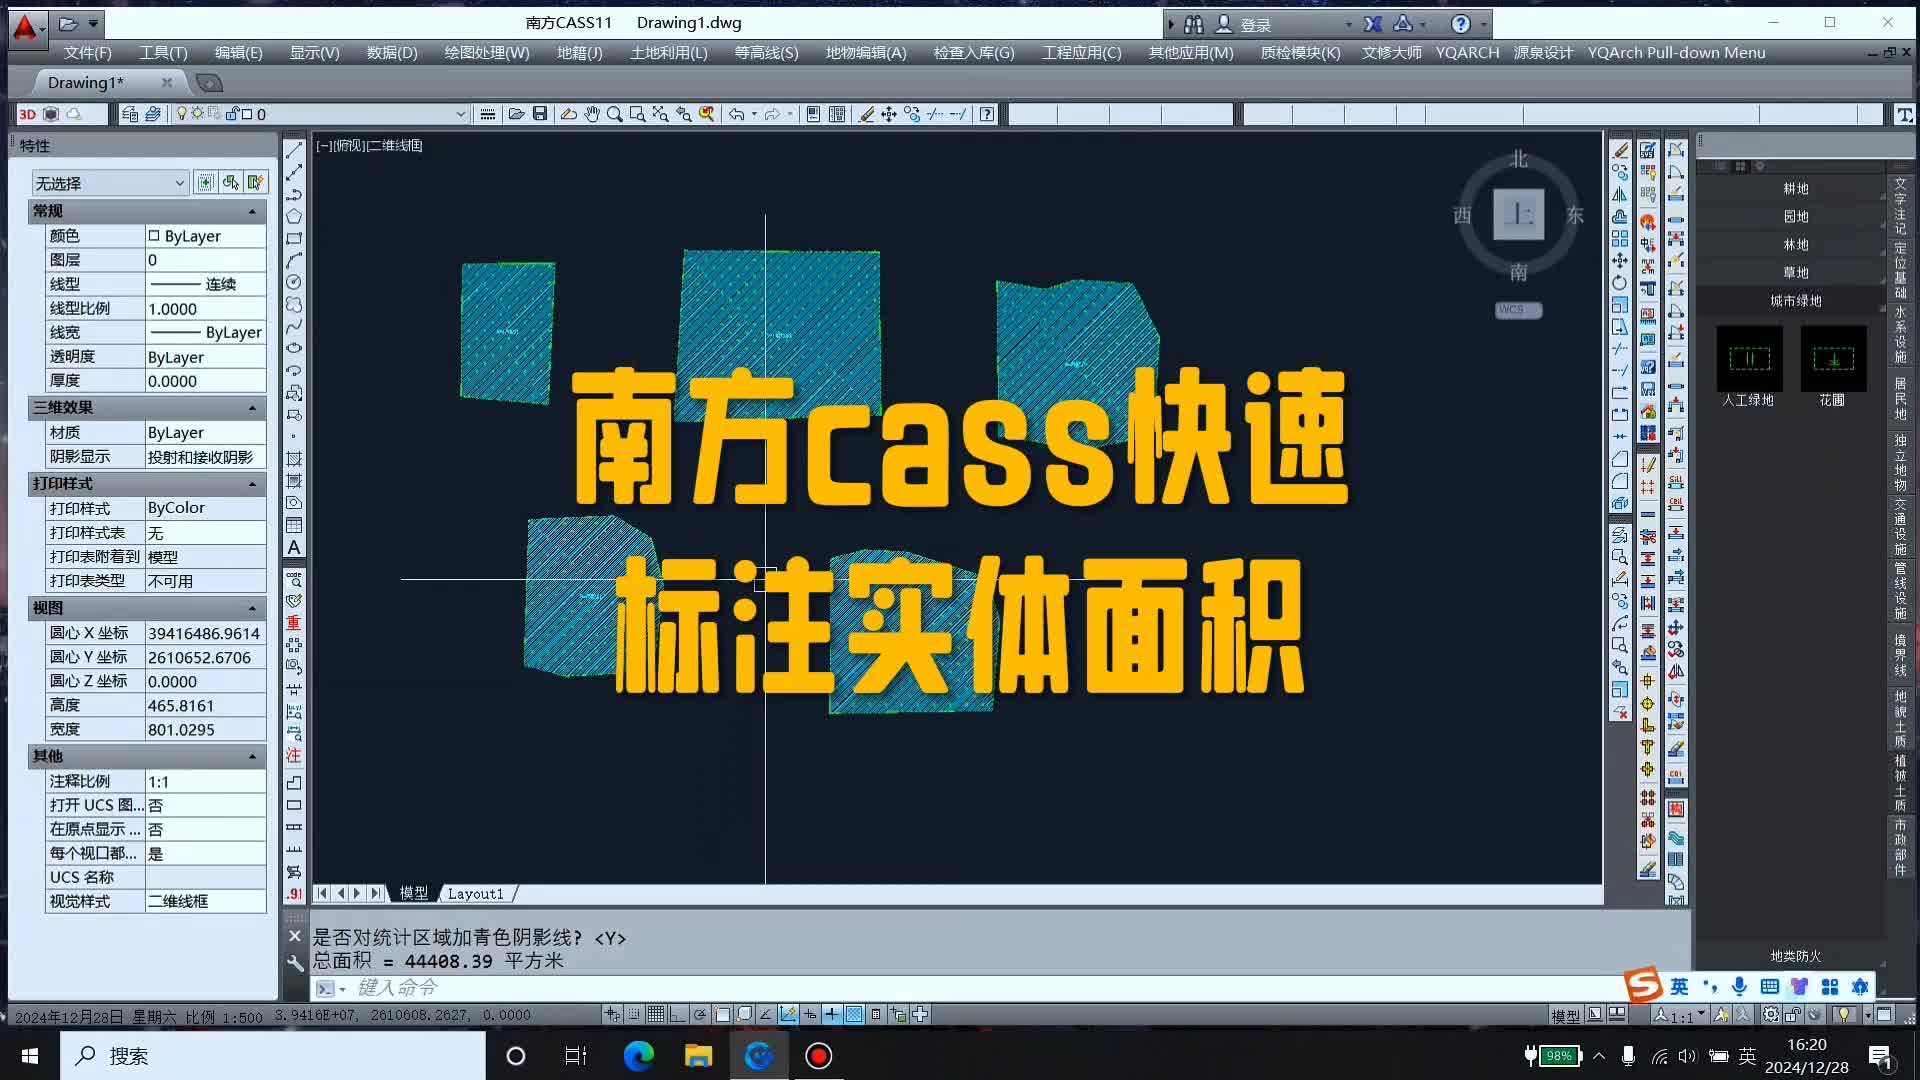This screenshot has height=1080, width=1920.
Task: Select the polygon draw tool
Action: tap(294, 217)
